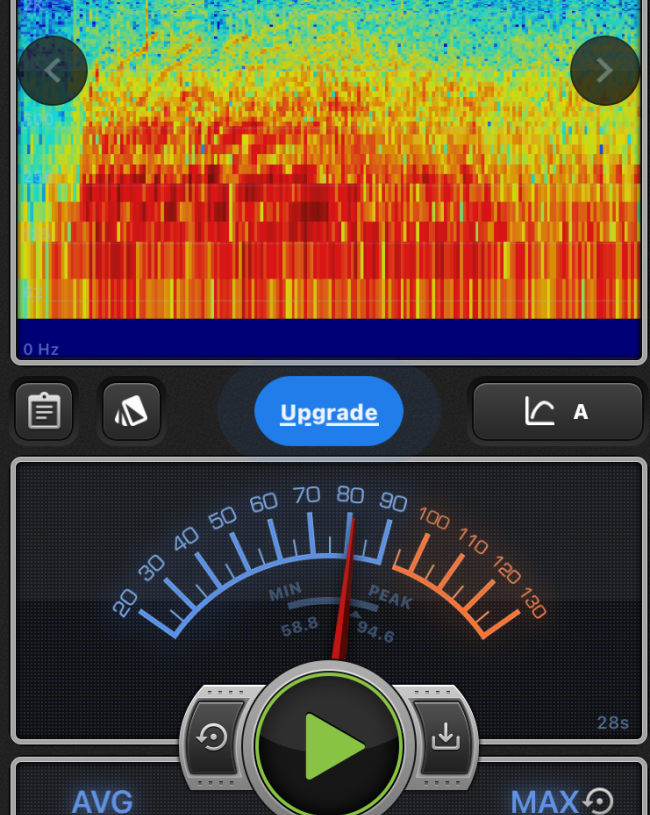Click the 28s elapsed time indicator
650x815 pixels.
pos(613,723)
